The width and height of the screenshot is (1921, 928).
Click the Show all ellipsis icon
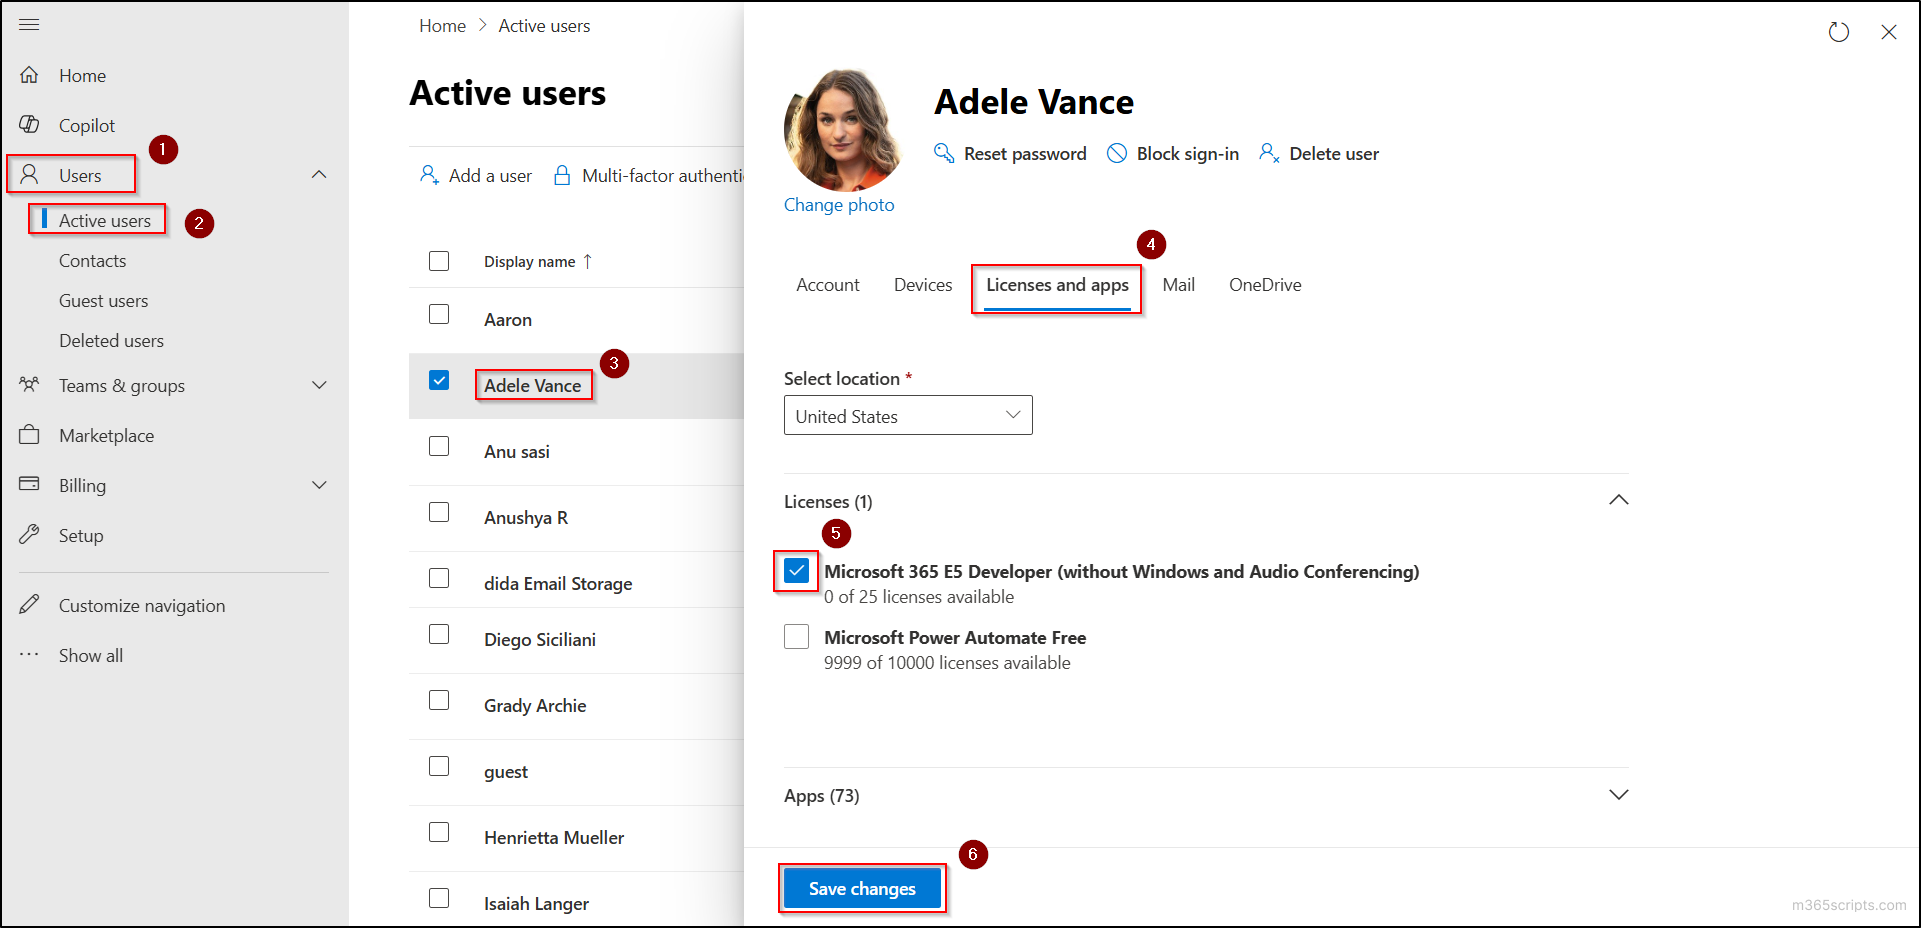click(x=30, y=655)
